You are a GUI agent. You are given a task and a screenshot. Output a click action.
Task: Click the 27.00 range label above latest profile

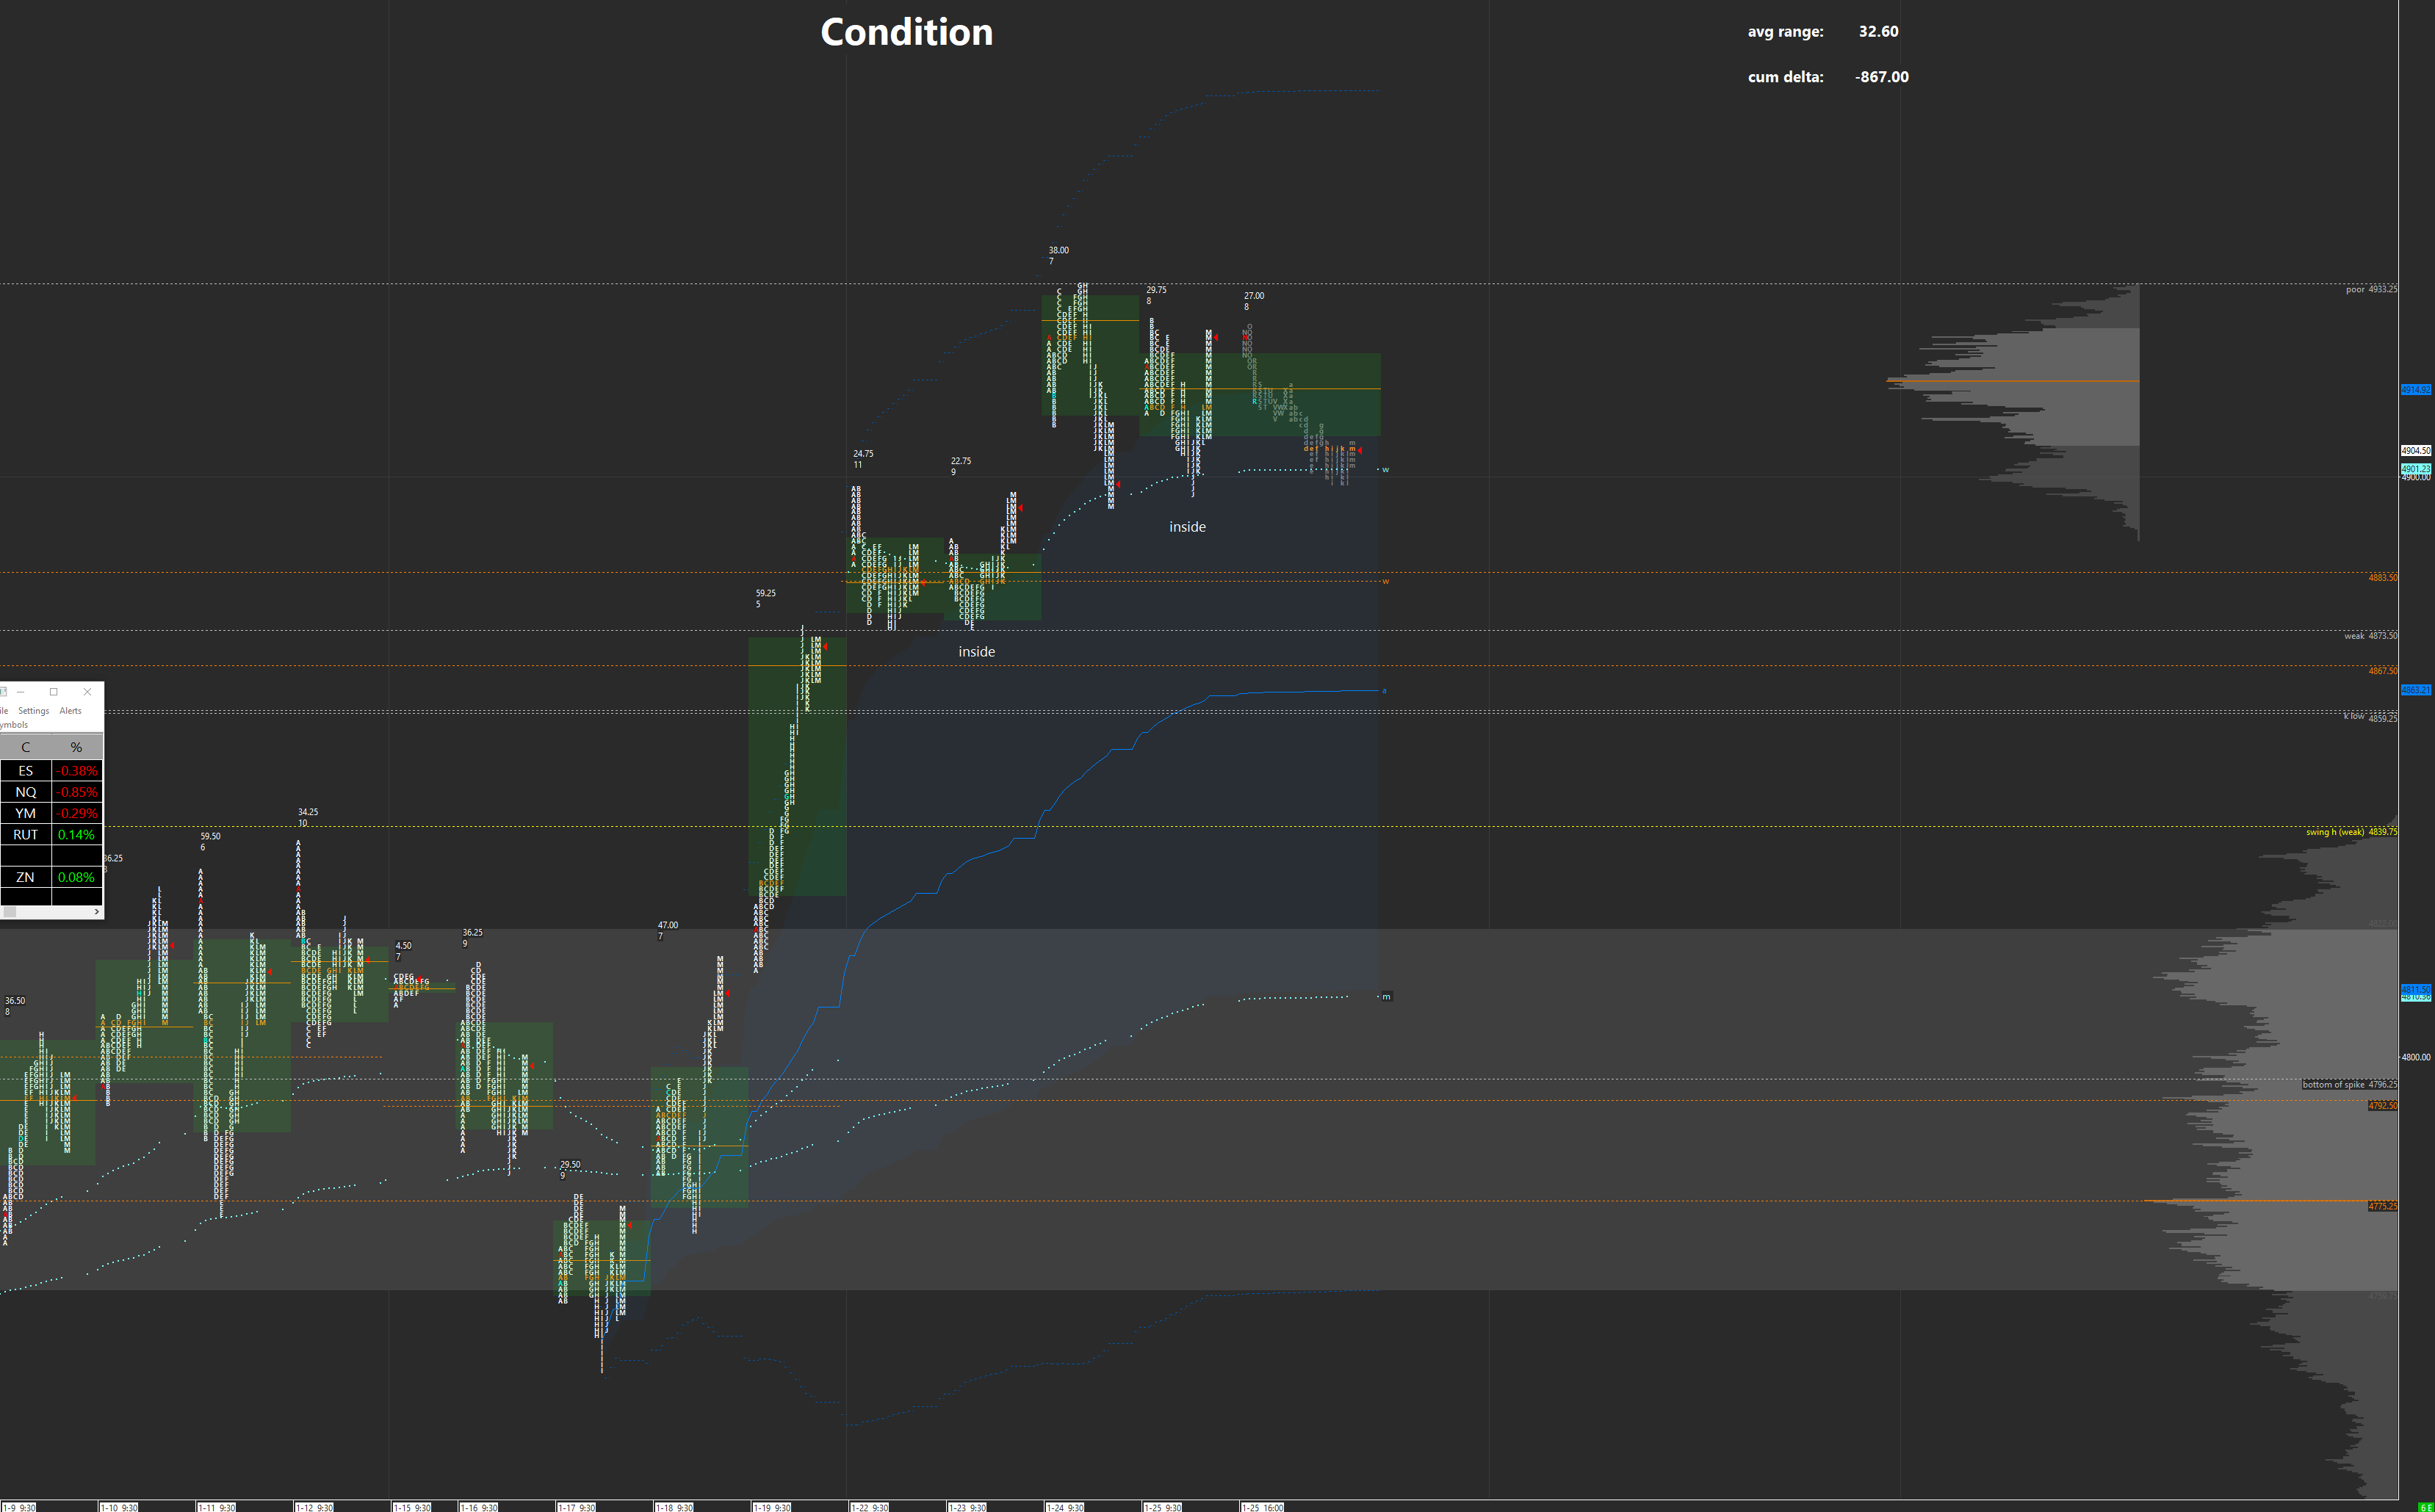(1254, 296)
